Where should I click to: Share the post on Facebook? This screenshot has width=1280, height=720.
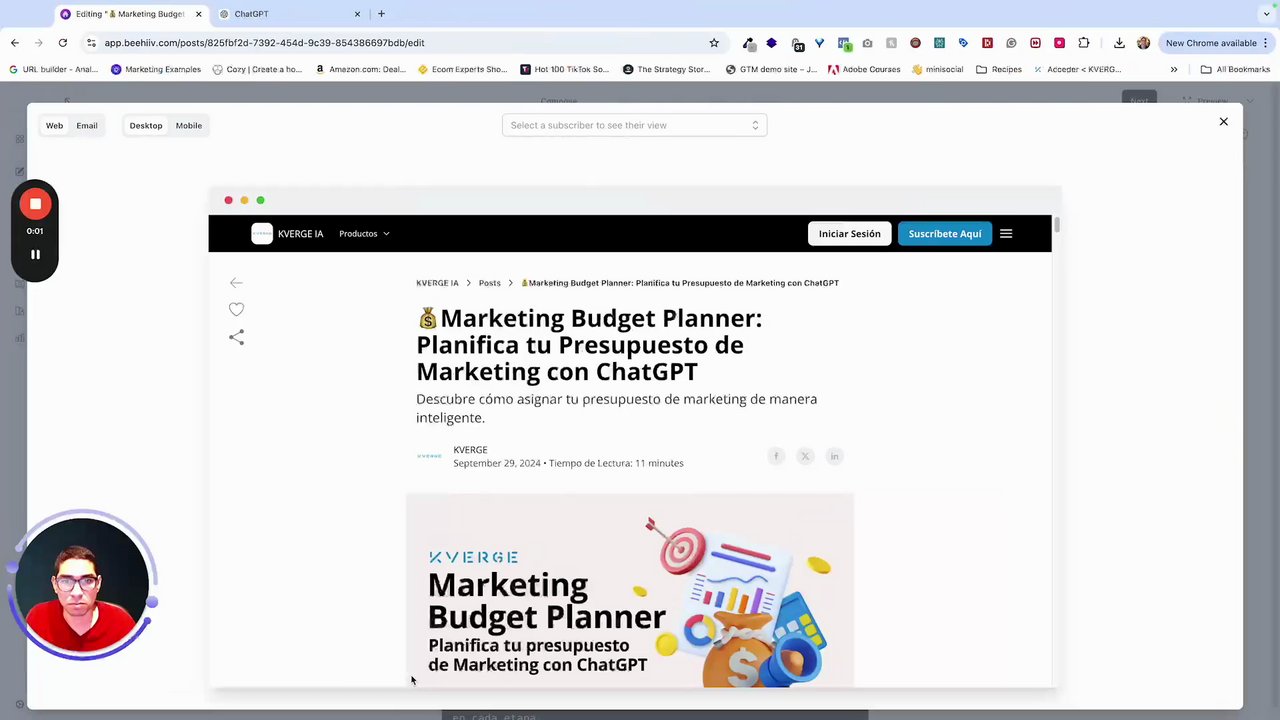point(776,456)
